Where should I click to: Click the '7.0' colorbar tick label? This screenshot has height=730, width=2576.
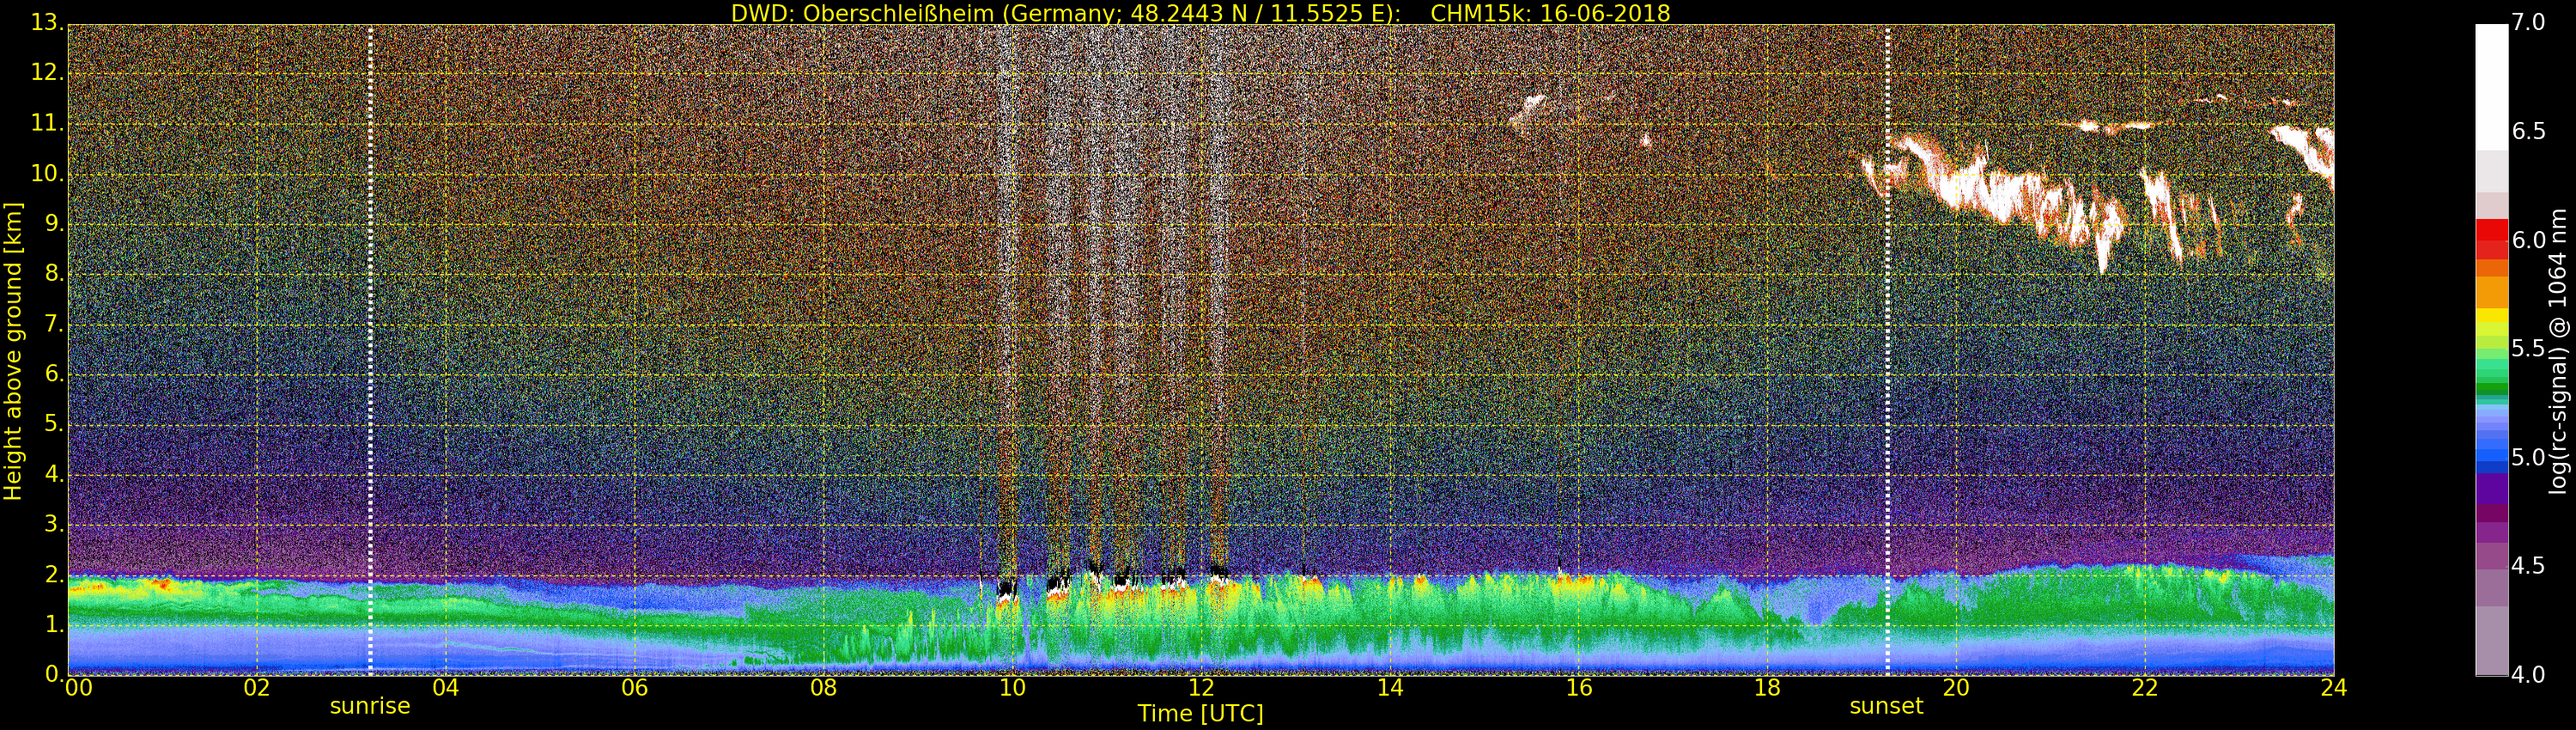point(2529,22)
